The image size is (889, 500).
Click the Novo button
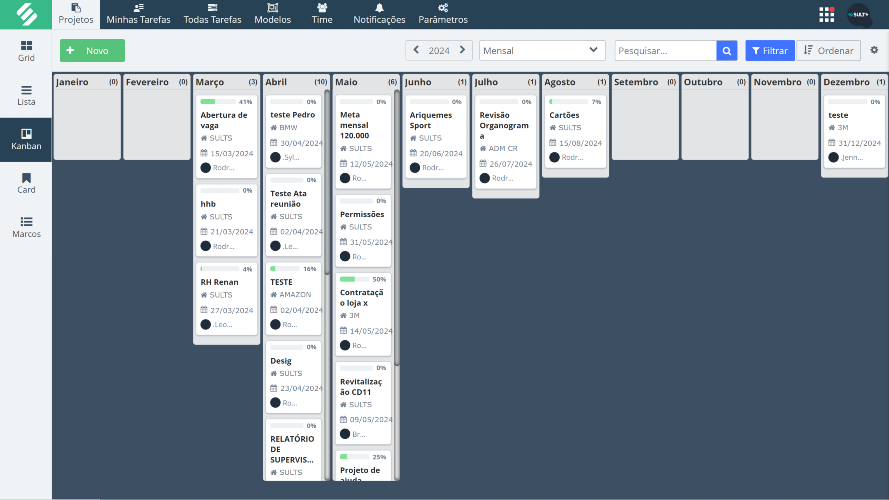pyautogui.click(x=92, y=50)
